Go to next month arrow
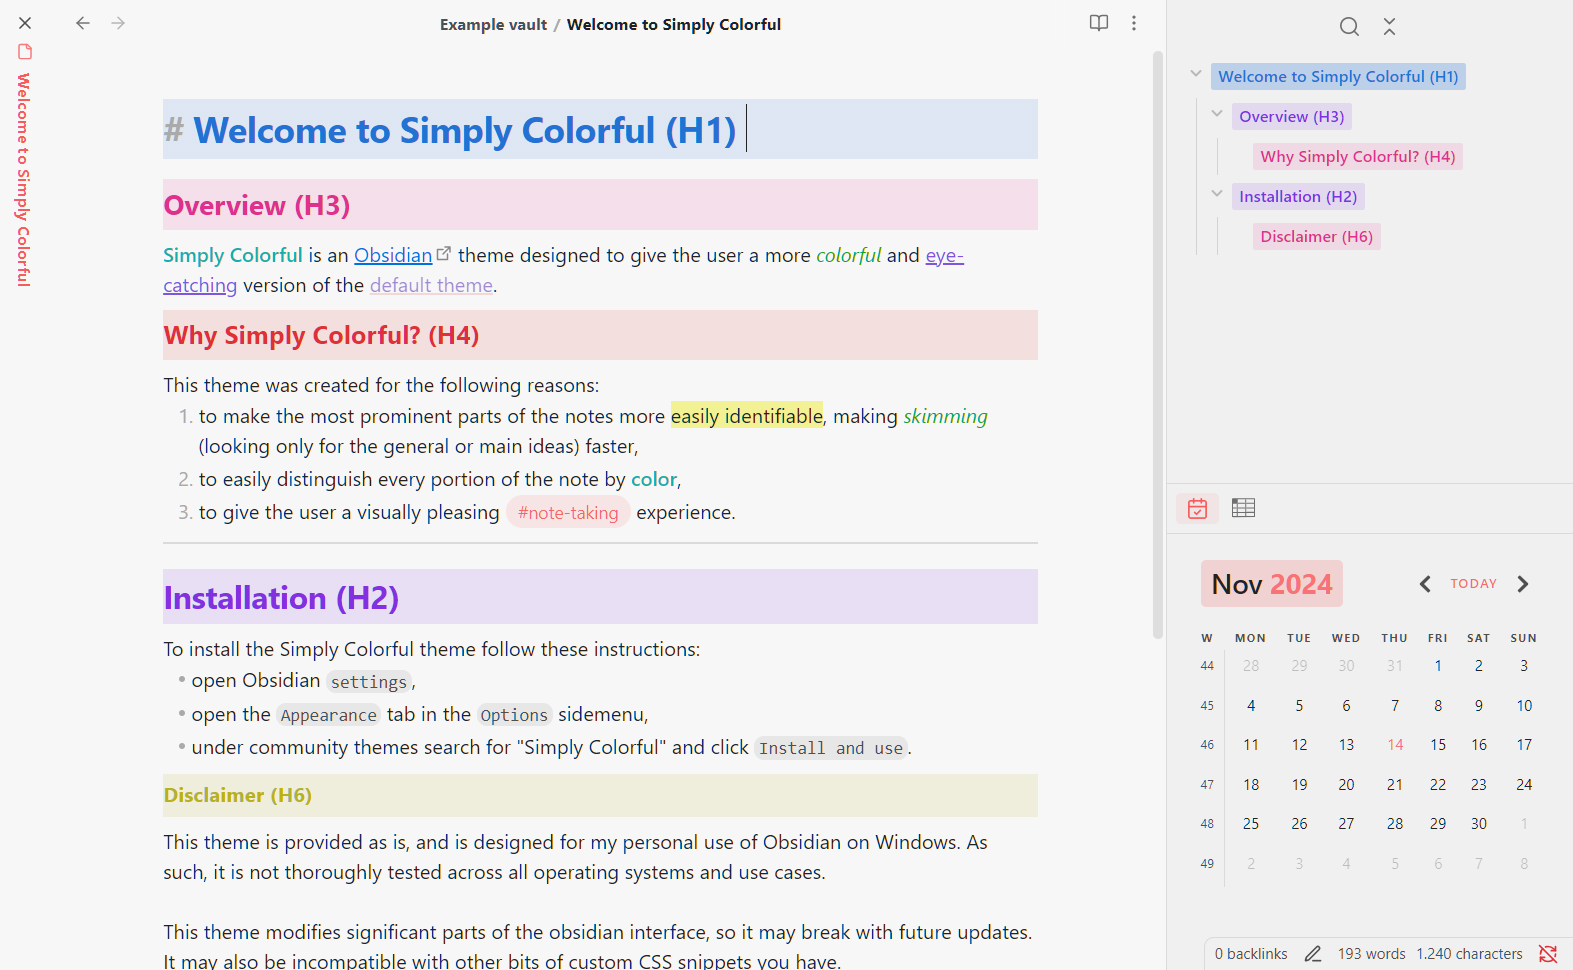The height and width of the screenshot is (970, 1573). [1523, 584]
